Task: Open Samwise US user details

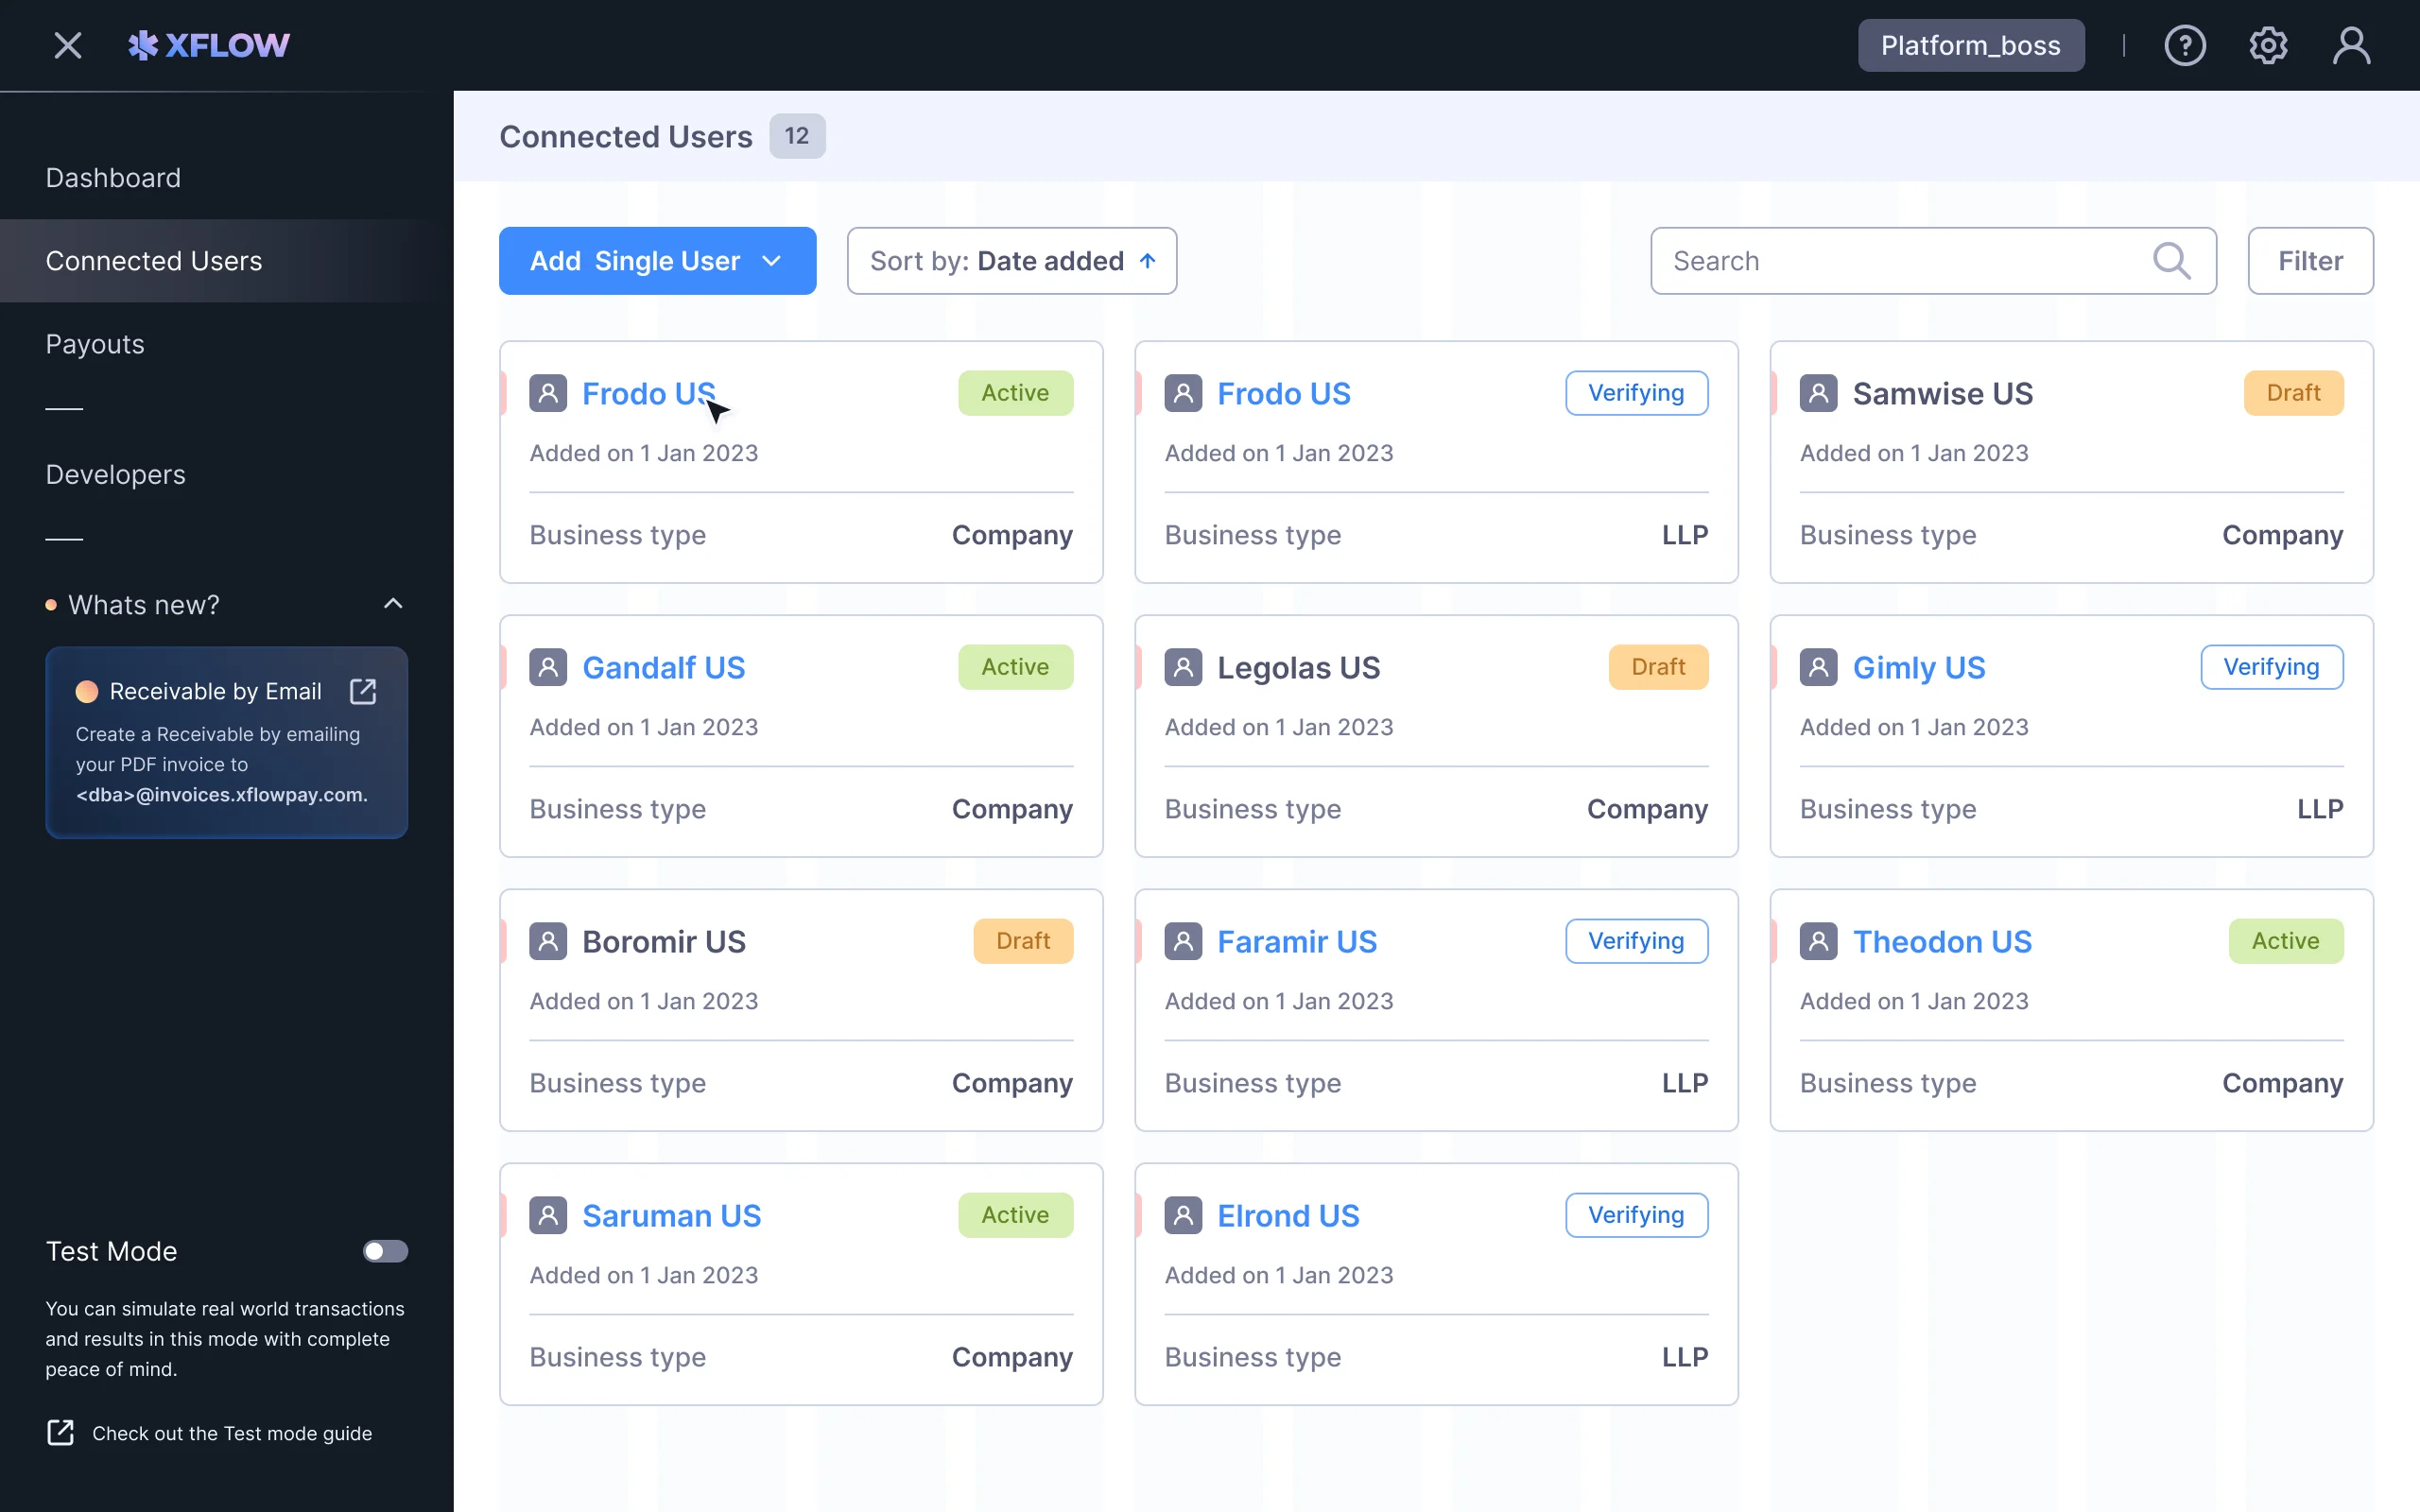Action: (x=1942, y=393)
